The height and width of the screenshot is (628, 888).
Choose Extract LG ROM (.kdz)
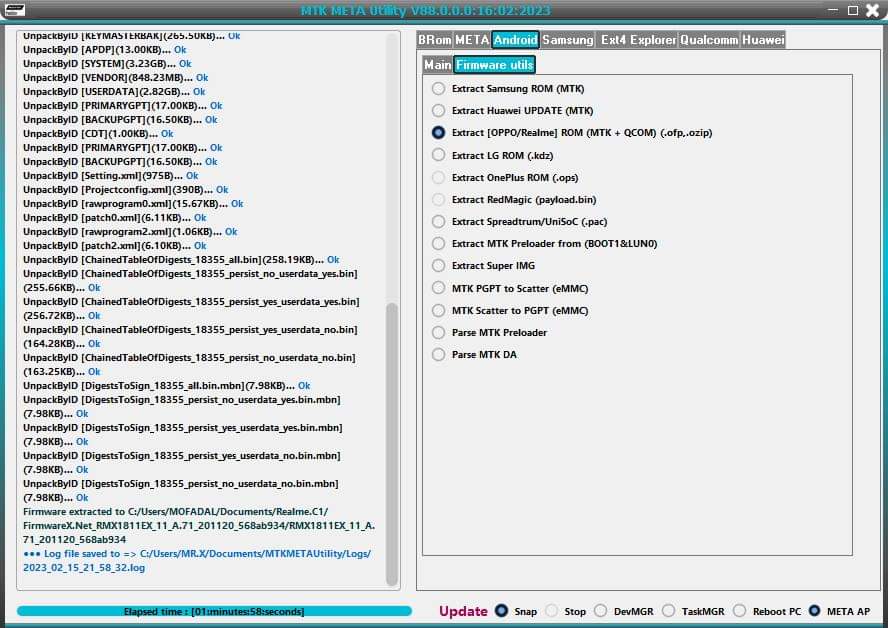[438, 155]
